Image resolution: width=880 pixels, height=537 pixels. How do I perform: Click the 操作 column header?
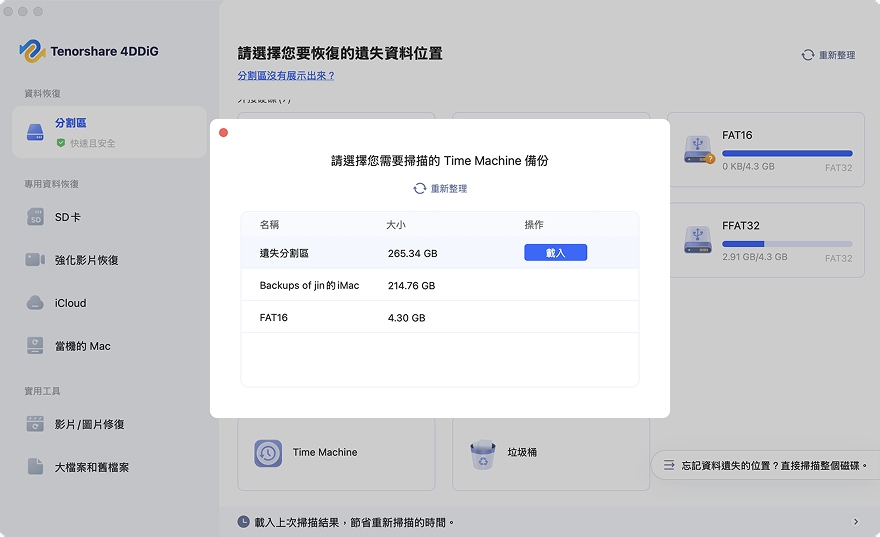[x=534, y=224]
